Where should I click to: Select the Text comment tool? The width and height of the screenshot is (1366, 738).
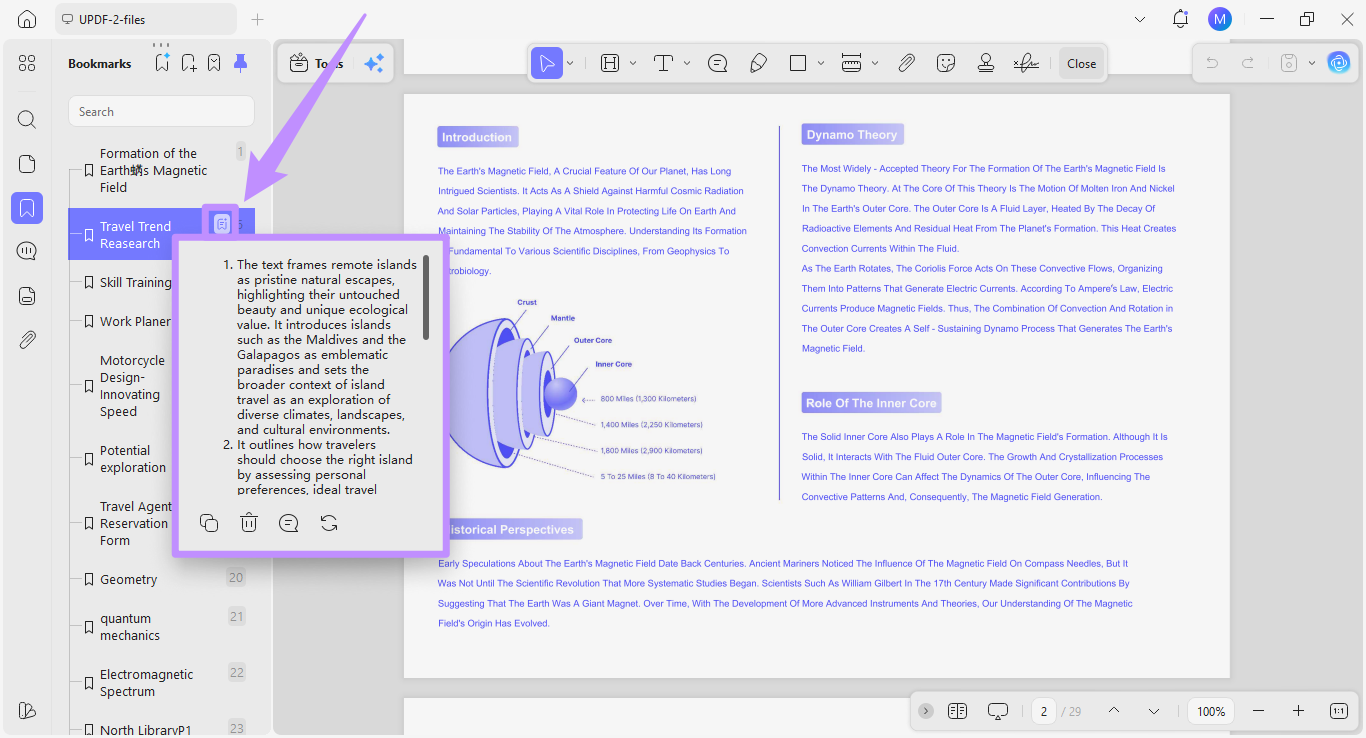[663, 63]
